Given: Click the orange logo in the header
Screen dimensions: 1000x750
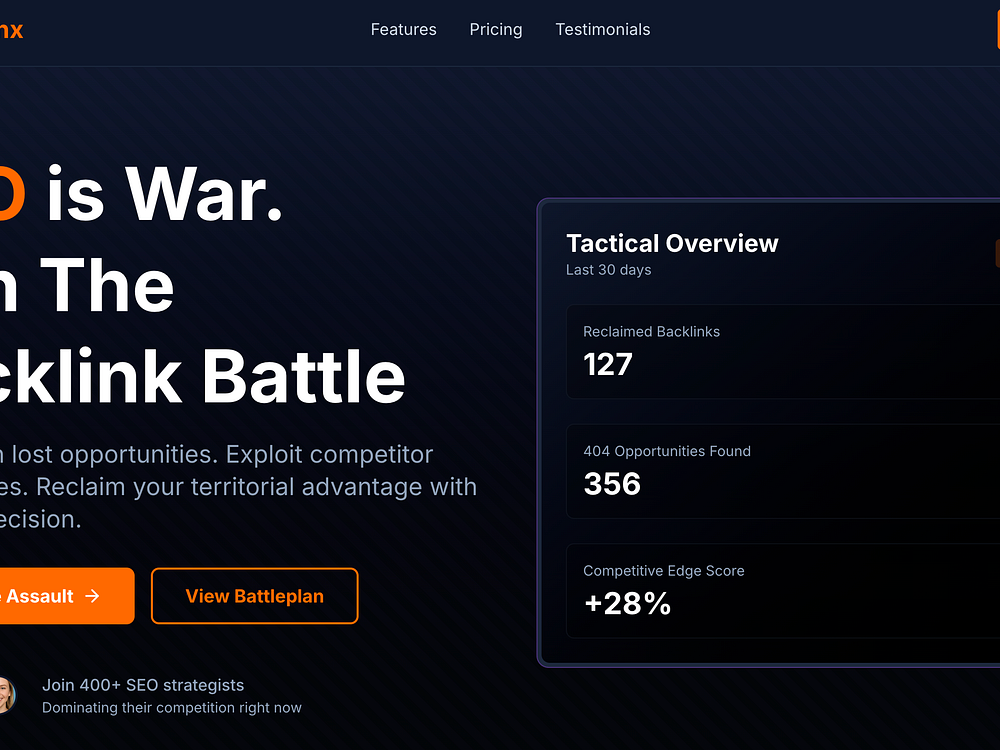Looking at the screenshot, I should click(11, 30).
